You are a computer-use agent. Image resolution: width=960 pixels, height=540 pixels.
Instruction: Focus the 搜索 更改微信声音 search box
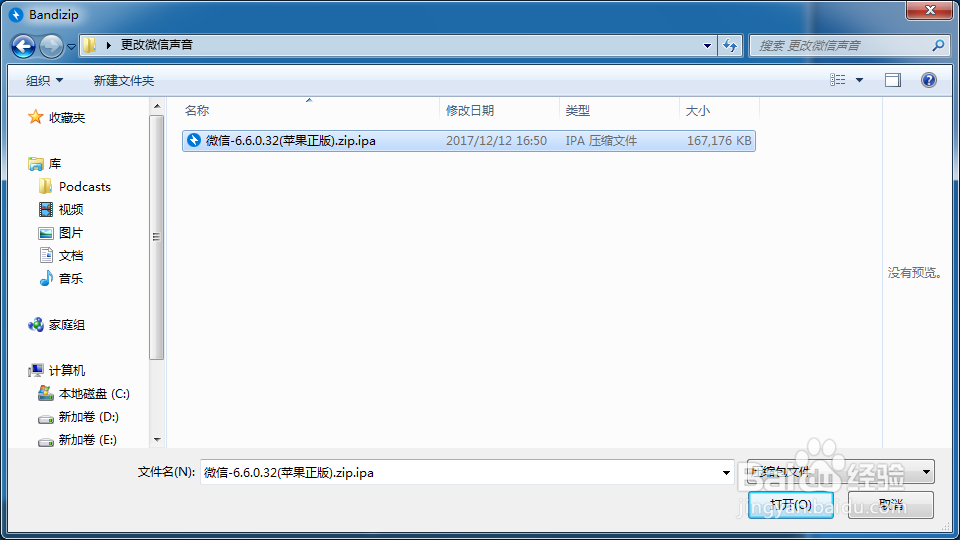click(x=843, y=45)
